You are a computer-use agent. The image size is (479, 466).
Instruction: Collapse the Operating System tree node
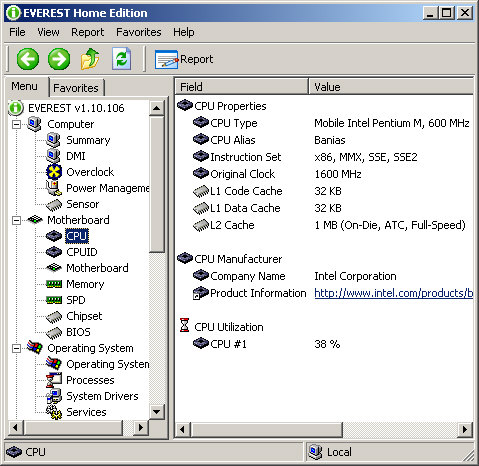pos(16,348)
